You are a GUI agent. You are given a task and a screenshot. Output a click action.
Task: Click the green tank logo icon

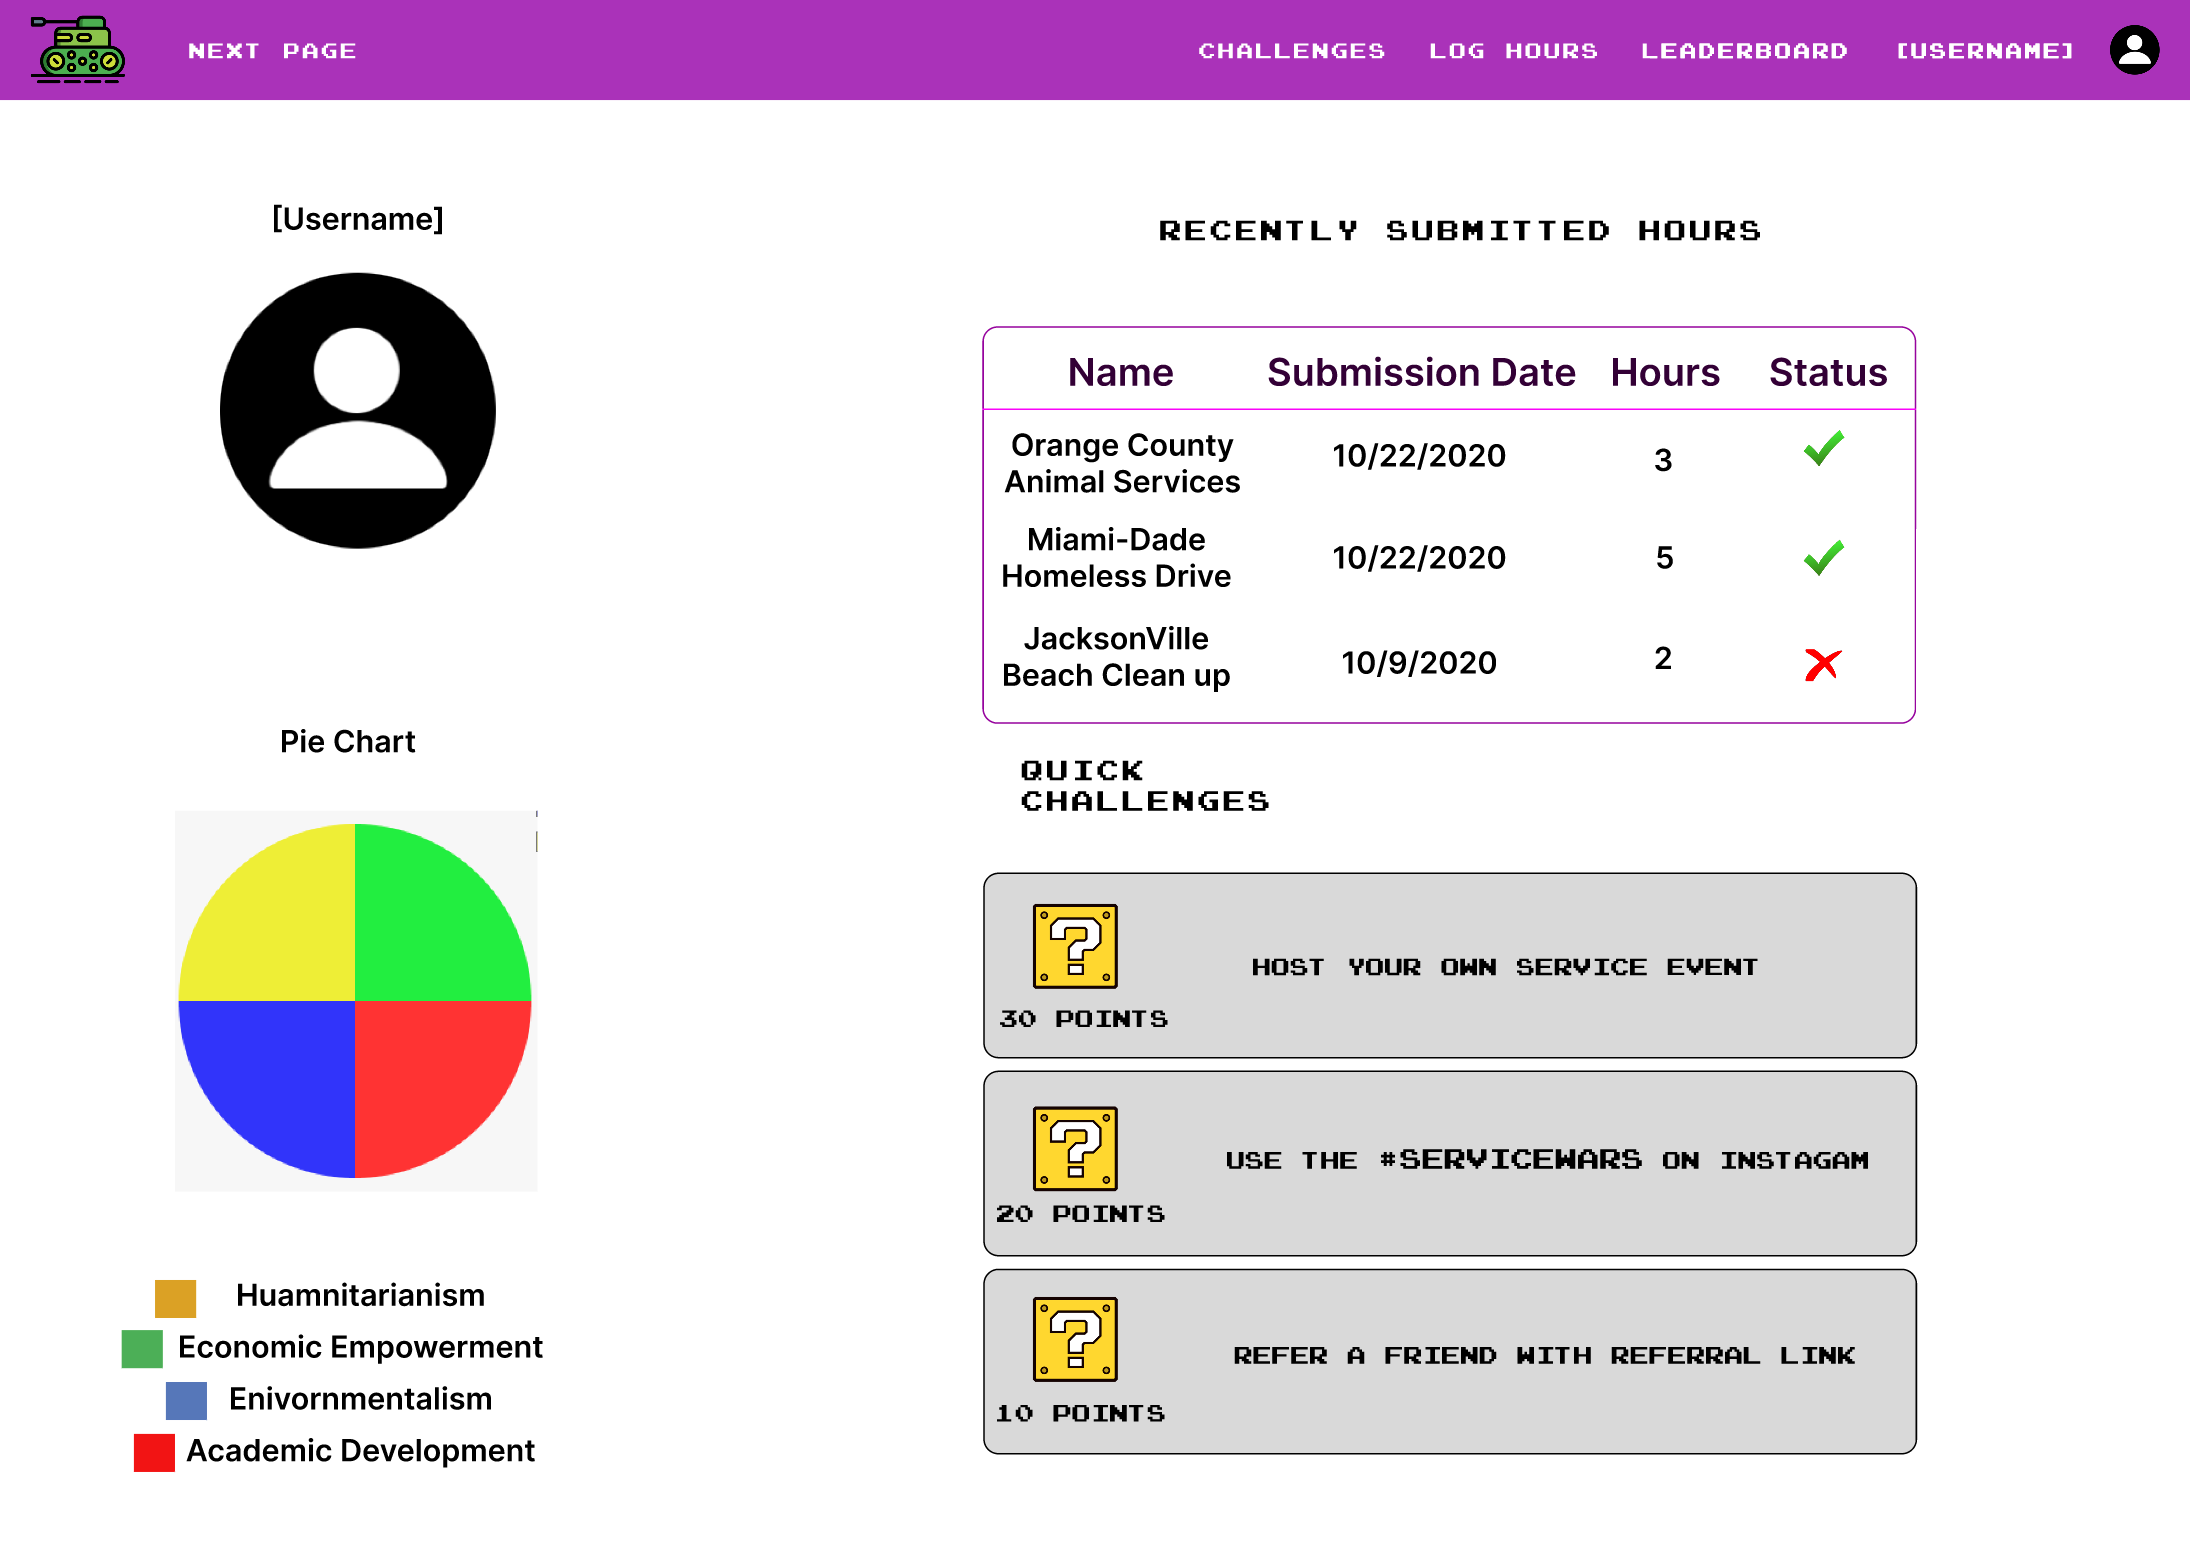tap(78, 50)
